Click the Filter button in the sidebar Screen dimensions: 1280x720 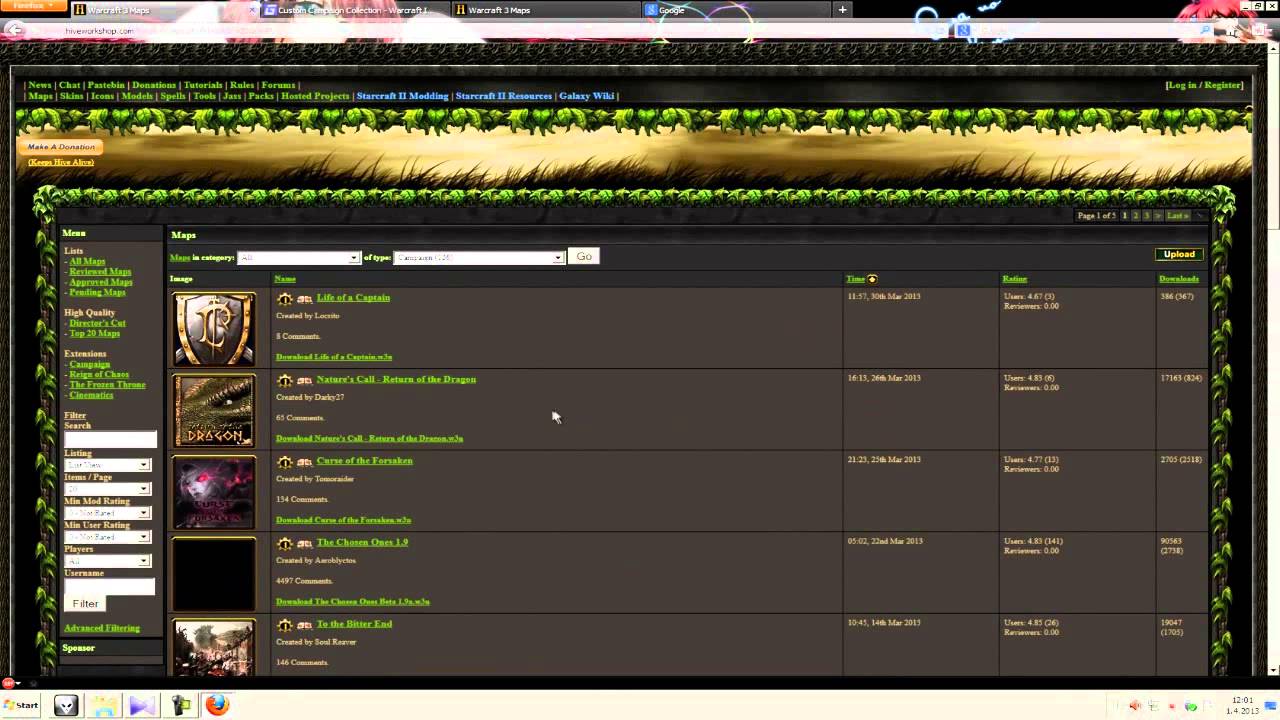pyautogui.click(x=85, y=603)
